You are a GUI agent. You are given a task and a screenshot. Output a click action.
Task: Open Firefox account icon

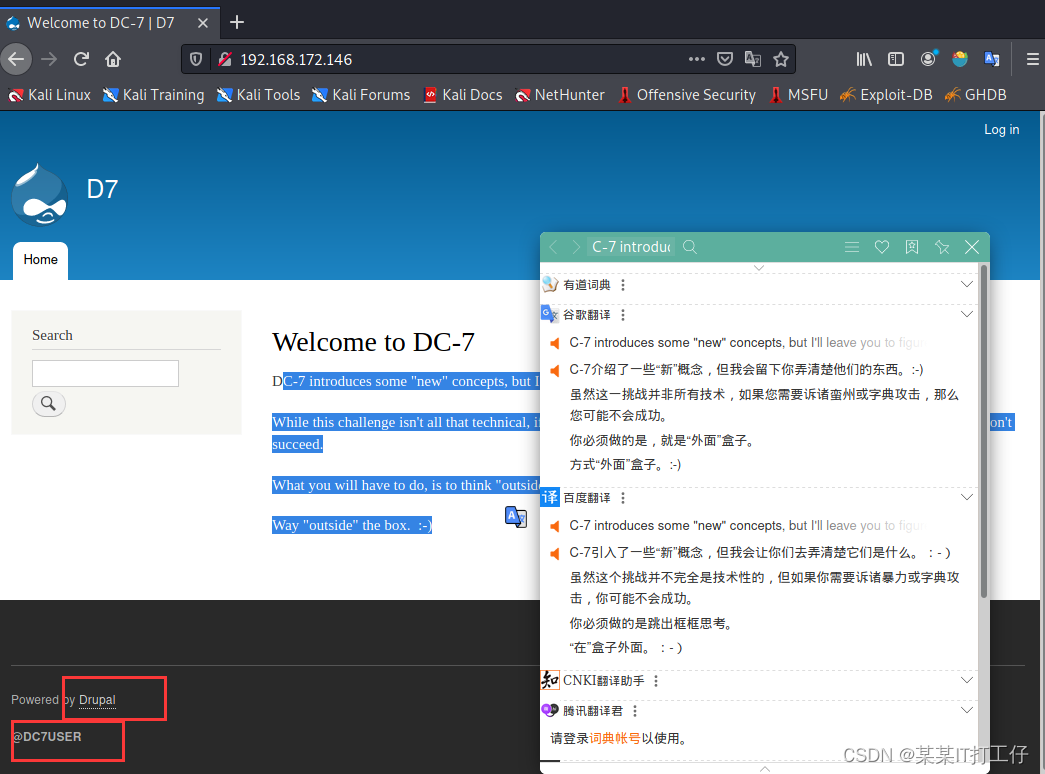pyautogui.click(x=928, y=59)
